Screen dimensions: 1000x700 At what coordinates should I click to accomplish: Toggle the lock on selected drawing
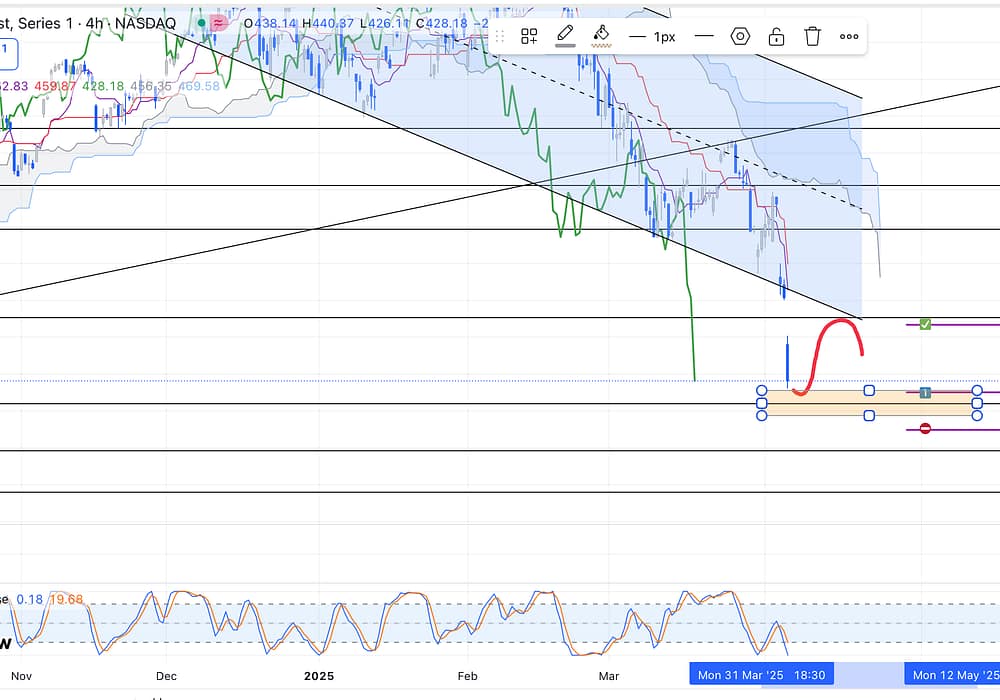[776, 37]
